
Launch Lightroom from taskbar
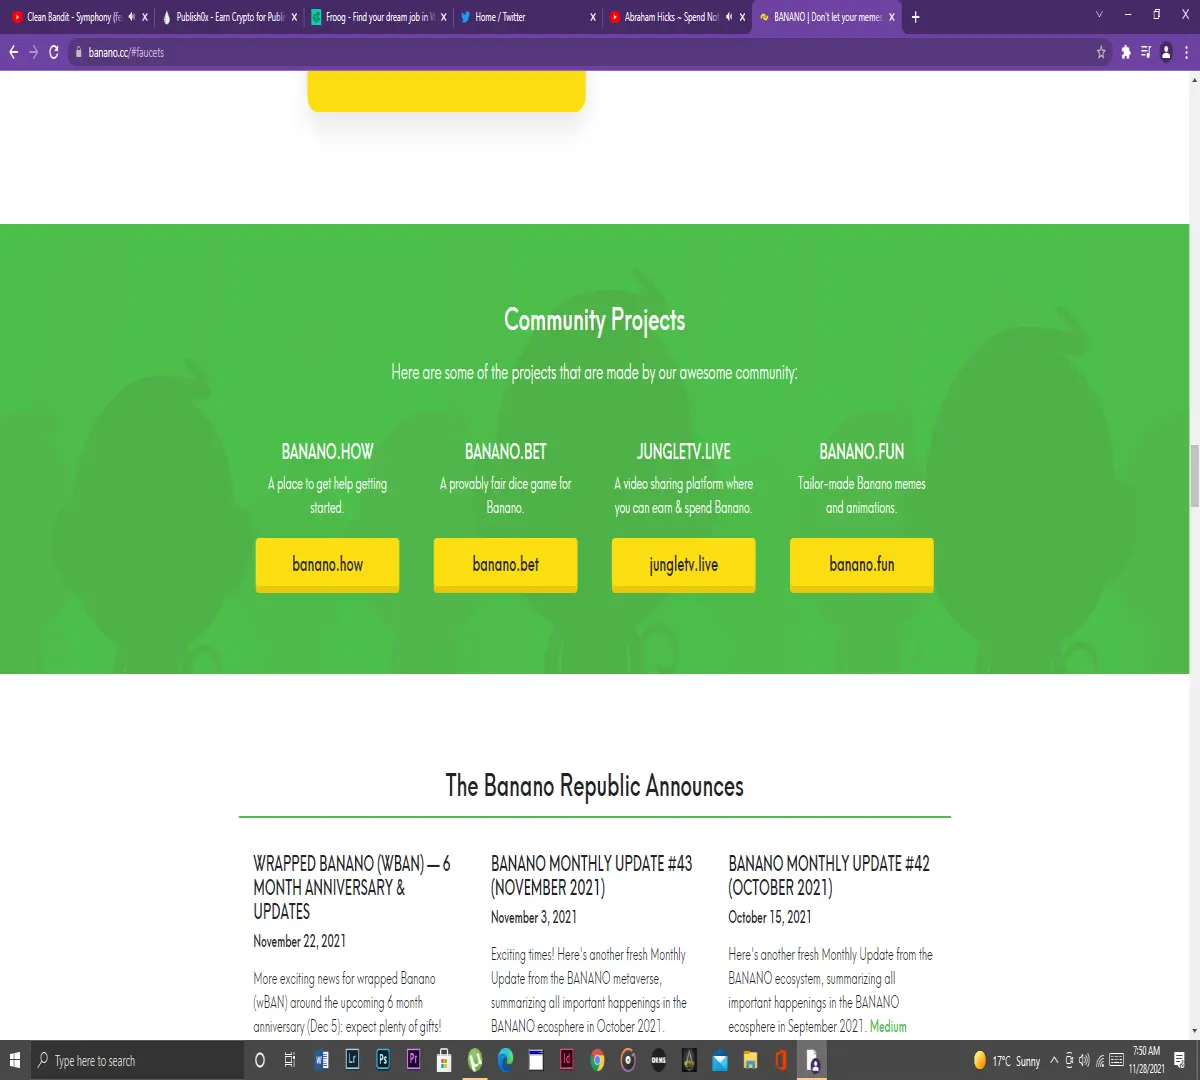352,1060
